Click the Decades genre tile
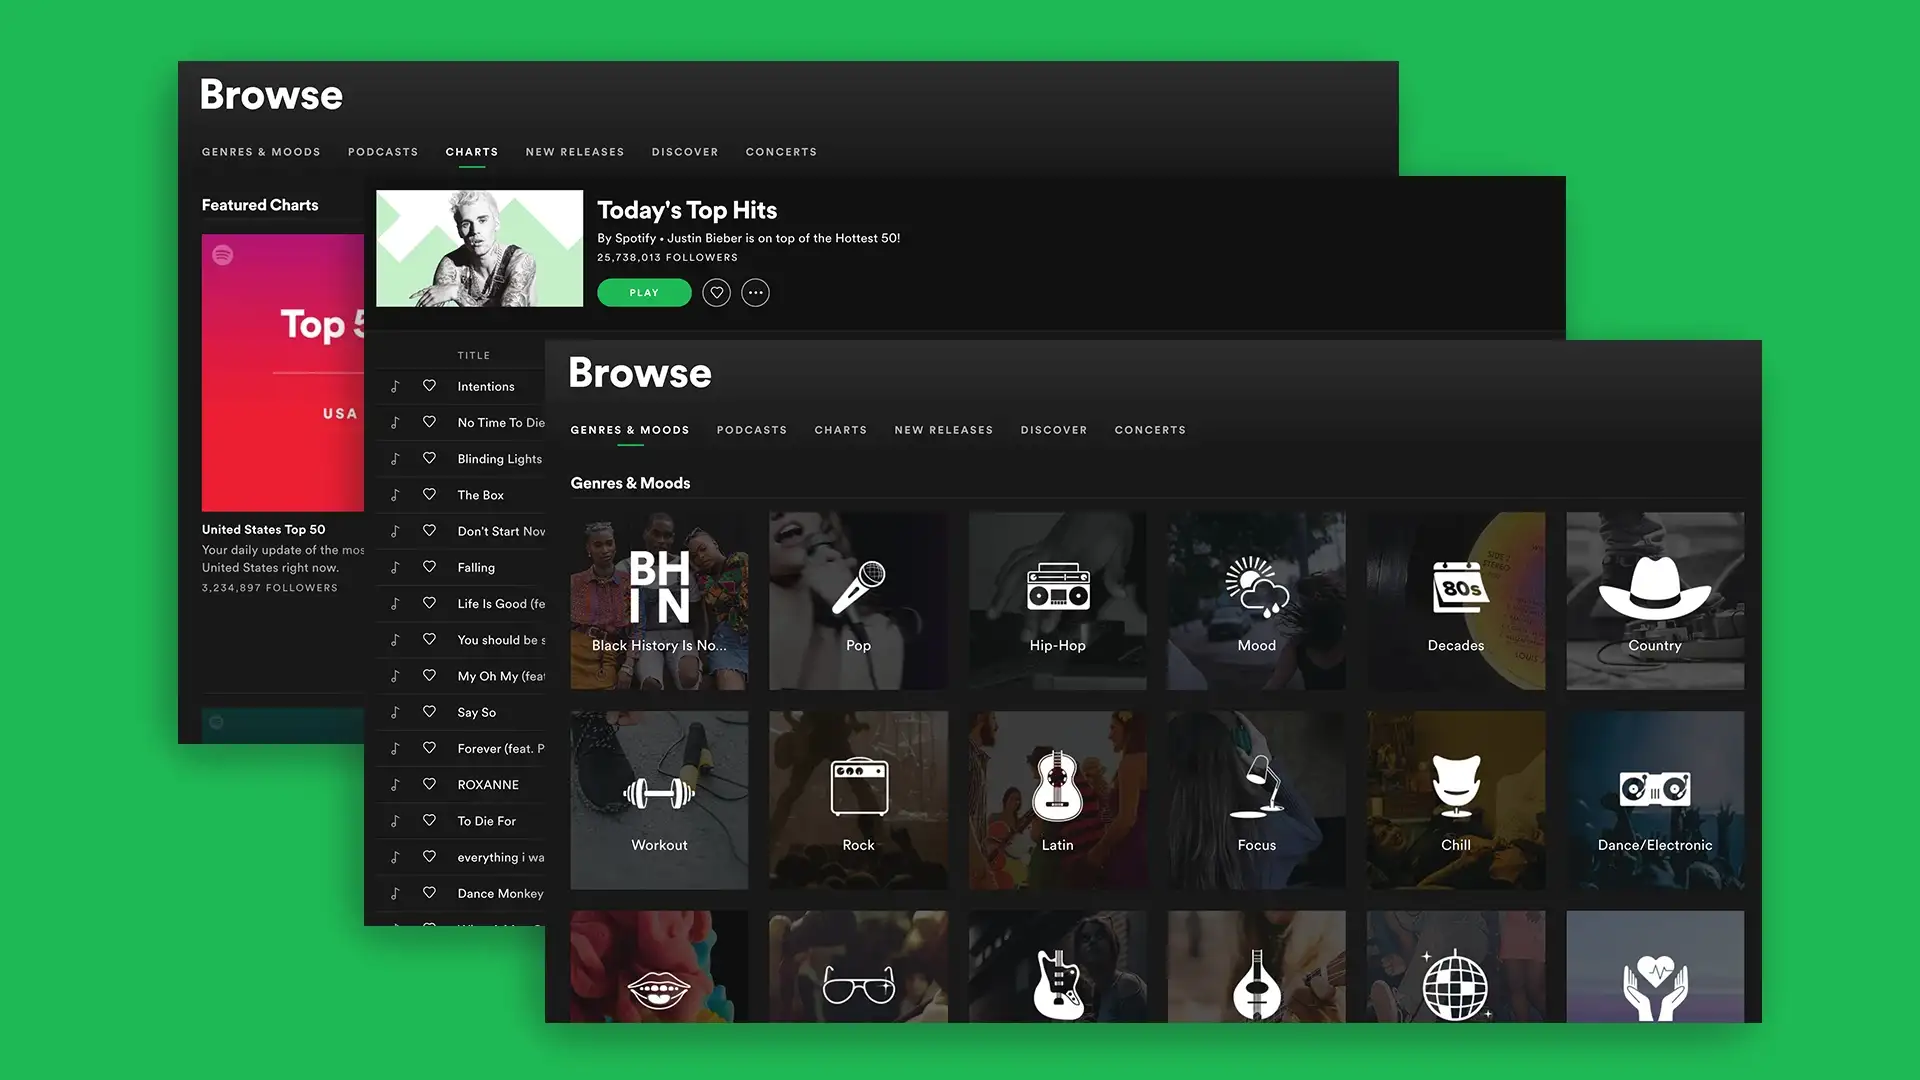The image size is (1920, 1080). [1455, 599]
